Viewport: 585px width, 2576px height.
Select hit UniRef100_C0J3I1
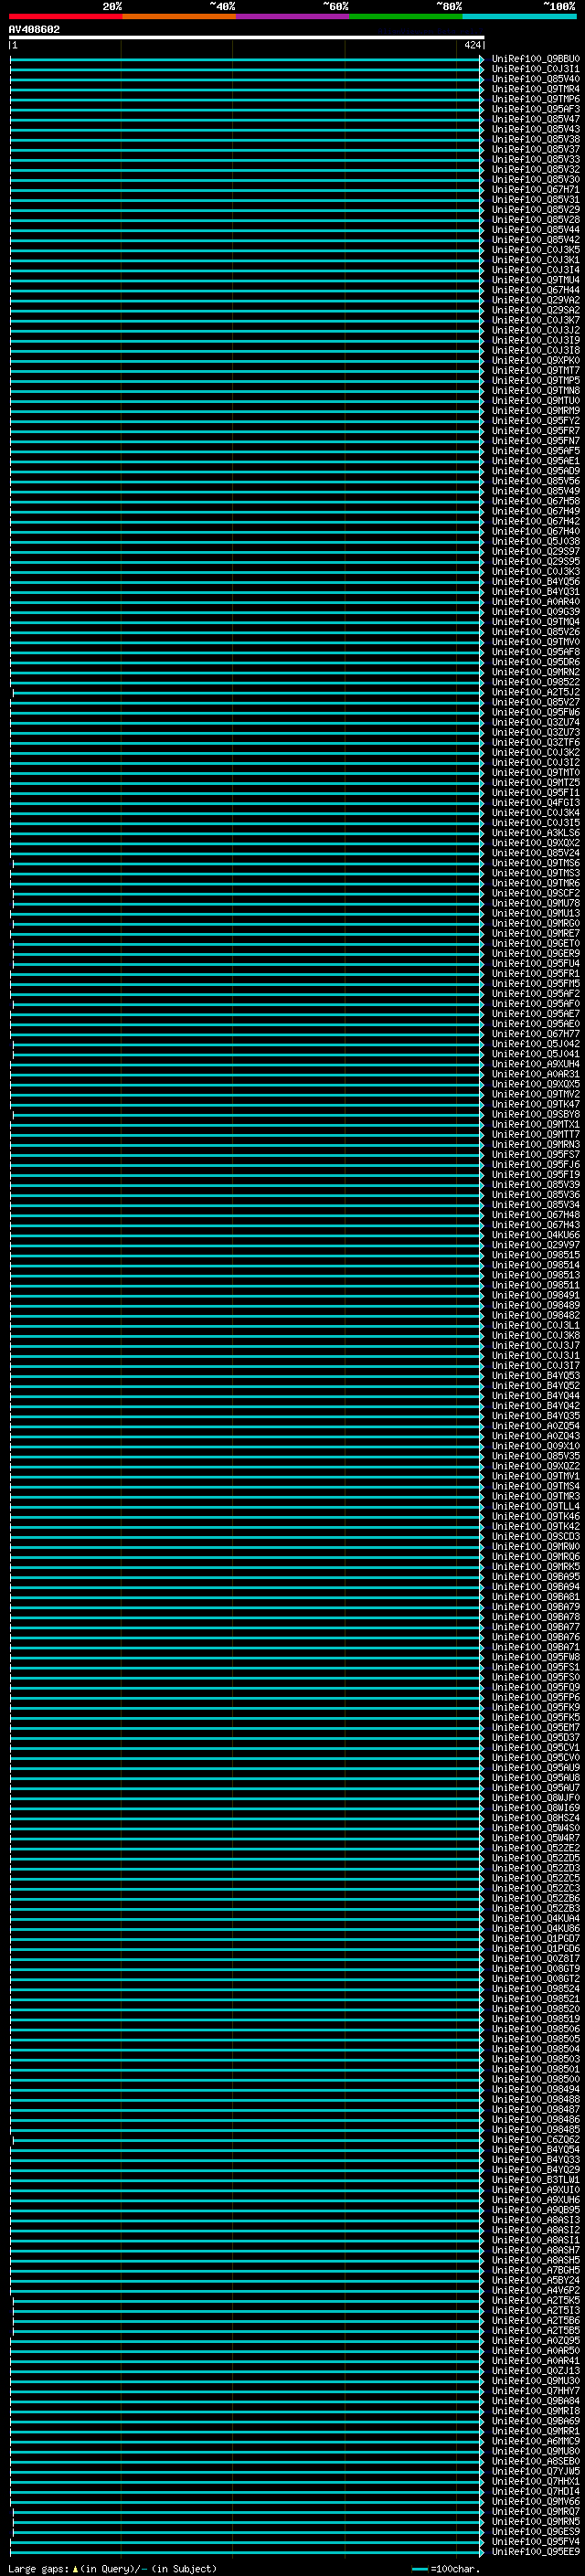536,69
